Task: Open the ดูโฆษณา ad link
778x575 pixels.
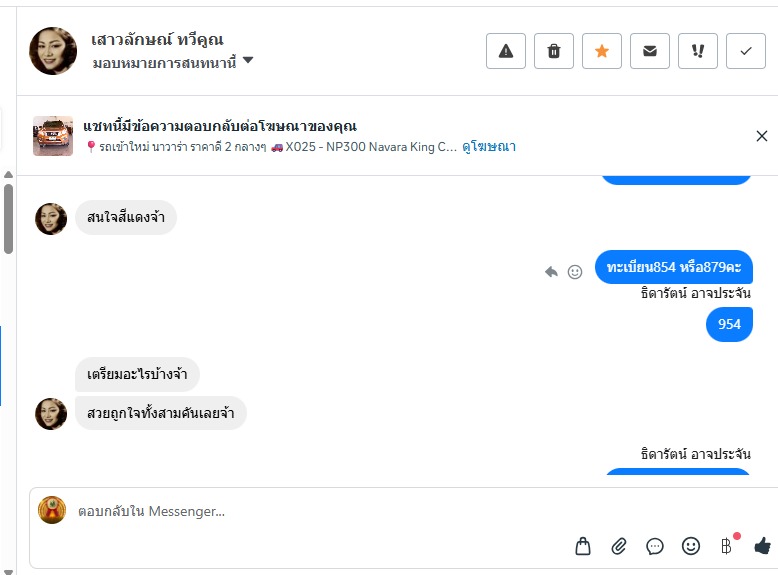Action: (488, 146)
